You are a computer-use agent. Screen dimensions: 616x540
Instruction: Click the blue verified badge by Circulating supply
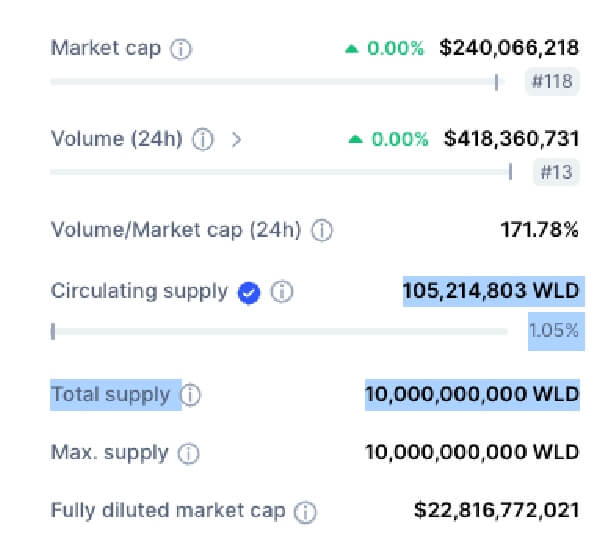(x=249, y=293)
